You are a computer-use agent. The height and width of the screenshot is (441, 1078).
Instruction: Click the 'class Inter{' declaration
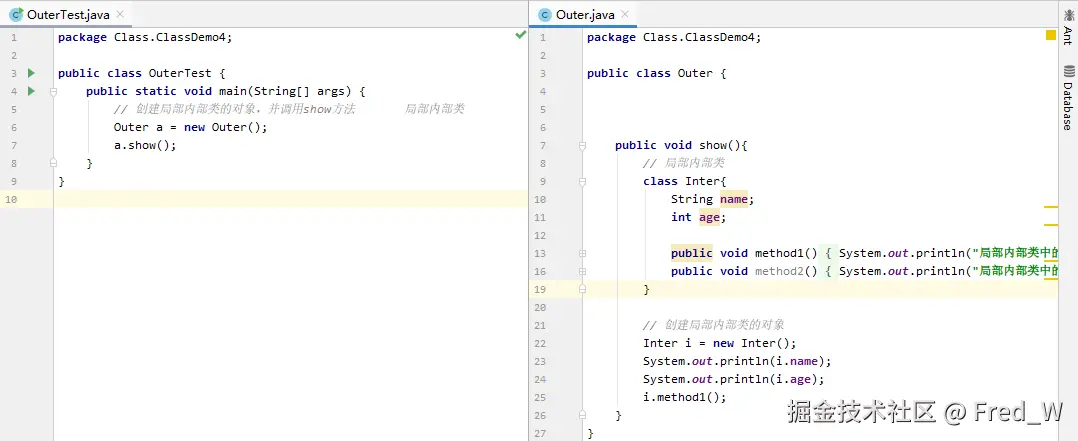click(x=685, y=181)
